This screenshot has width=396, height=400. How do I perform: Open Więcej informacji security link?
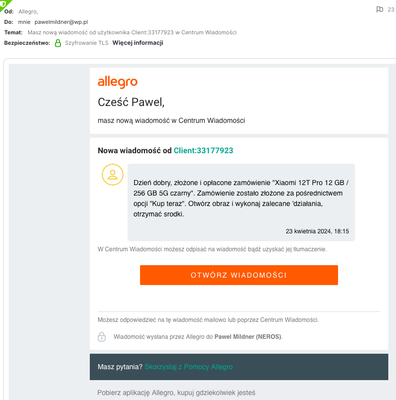pyautogui.click(x=138, y=43)
